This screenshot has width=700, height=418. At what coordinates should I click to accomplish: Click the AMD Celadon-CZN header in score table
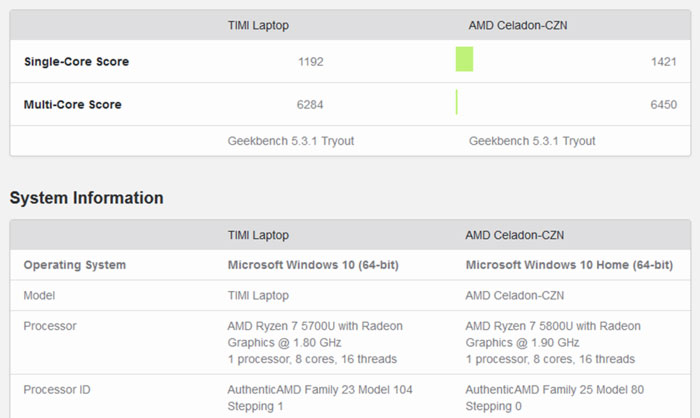click(x=518, y=25)
